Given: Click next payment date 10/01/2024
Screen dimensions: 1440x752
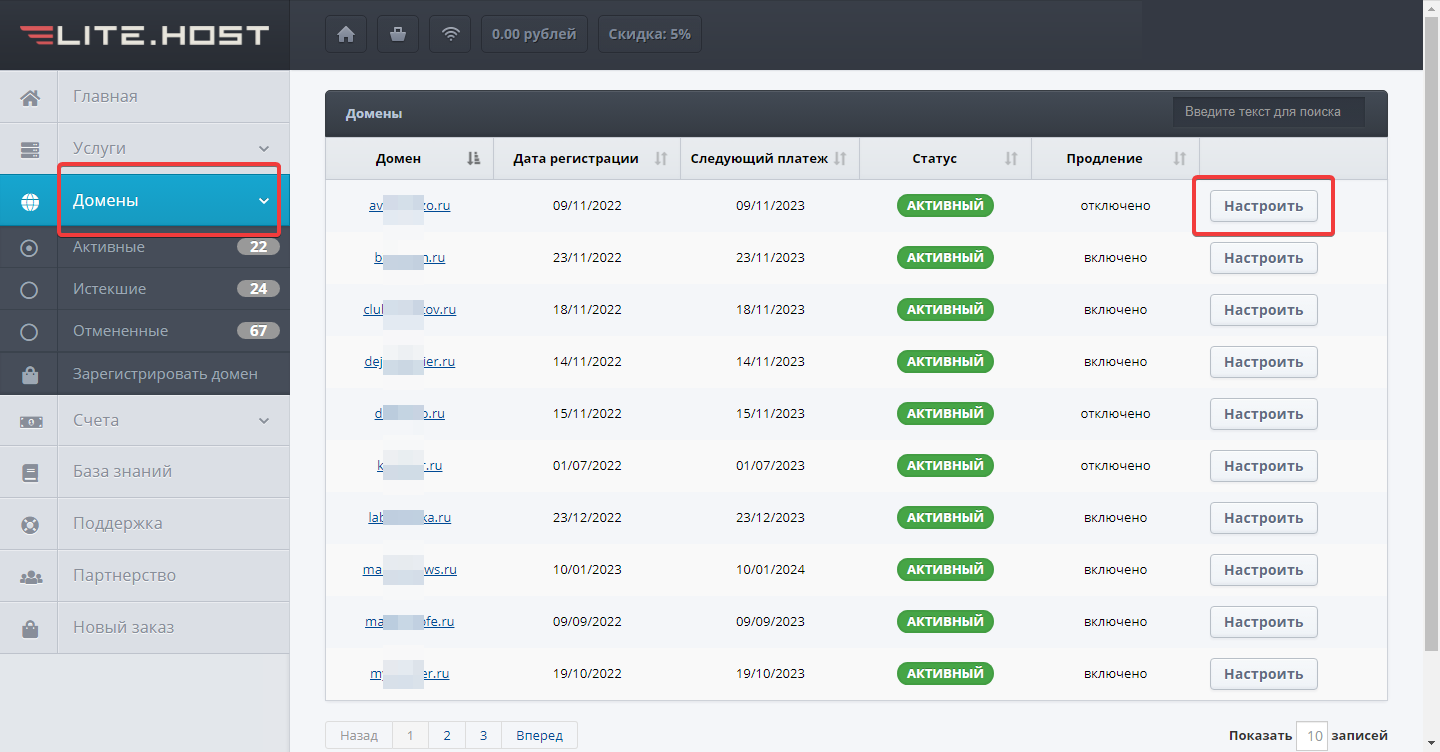Looking at the screenshot, I should 770,570.
